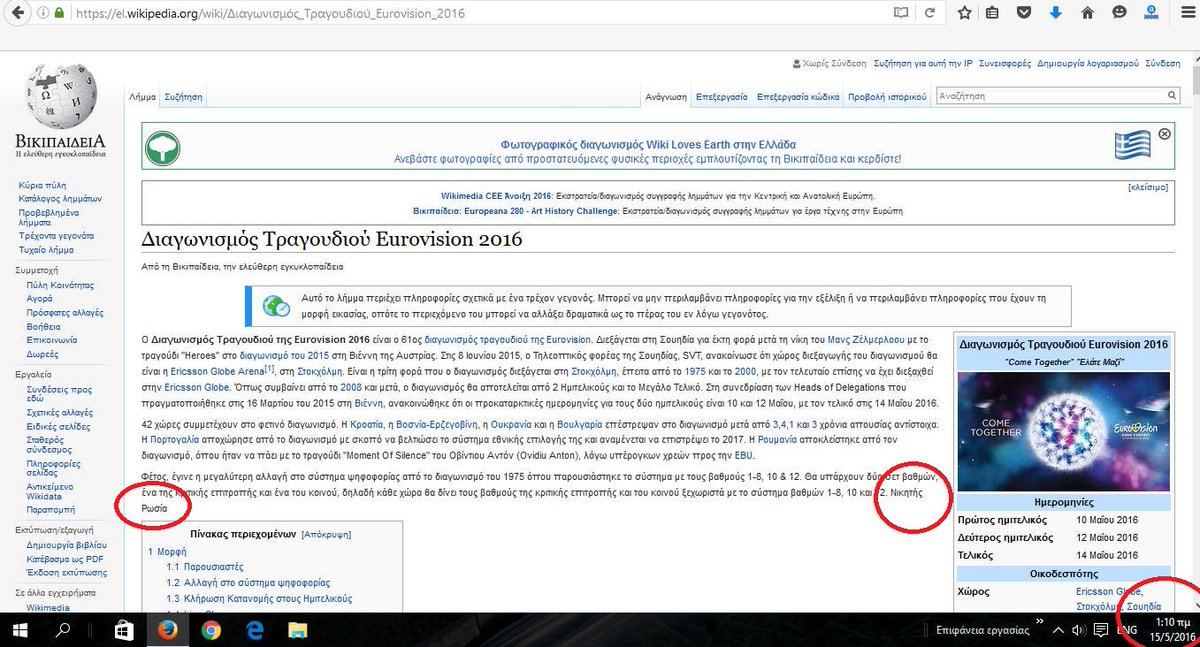
Task: Click the Σύνδεση login link
Action: (1164, 61)
